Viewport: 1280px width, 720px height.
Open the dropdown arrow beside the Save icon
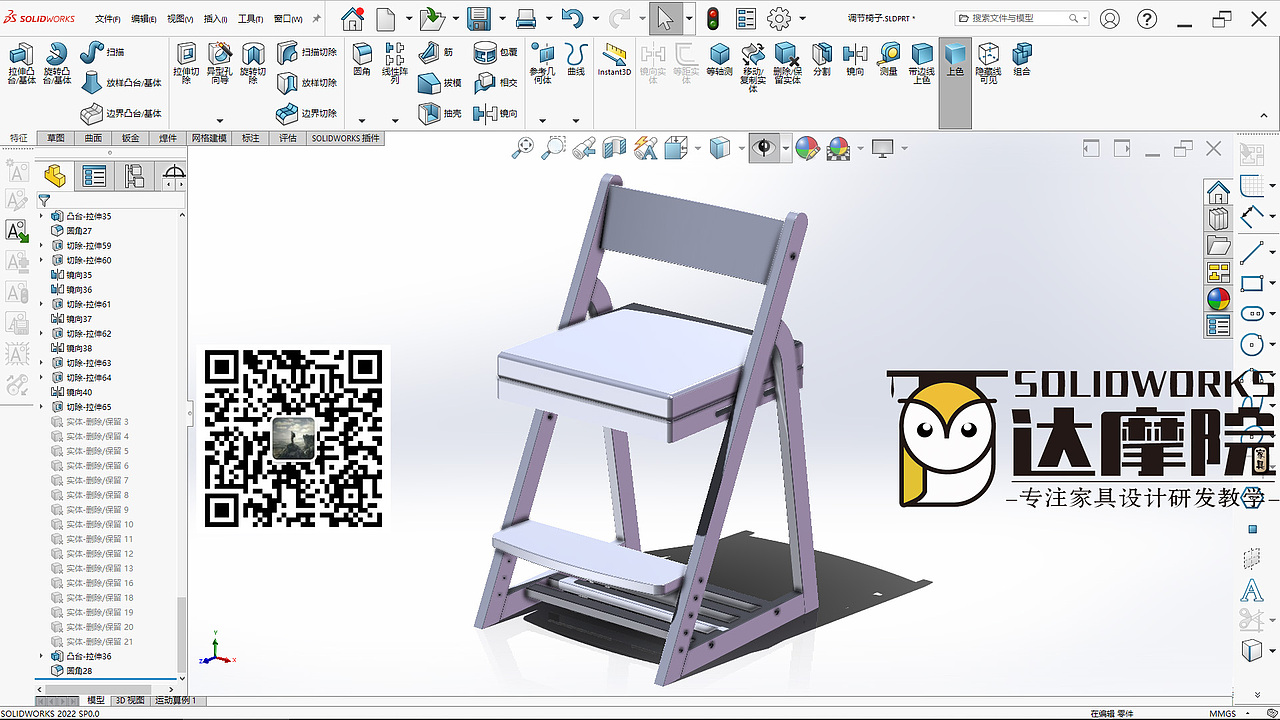[500, 19]
